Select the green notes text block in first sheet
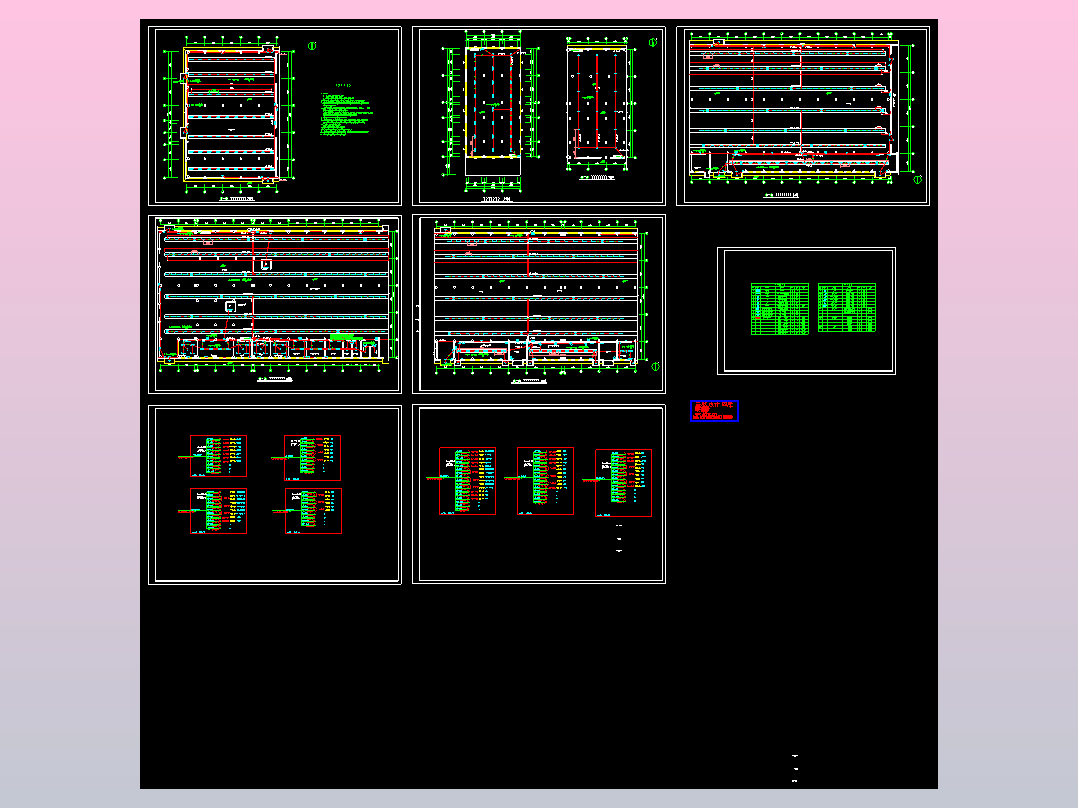The width and height of the screenshot is (1078, 808). (346, 110)
